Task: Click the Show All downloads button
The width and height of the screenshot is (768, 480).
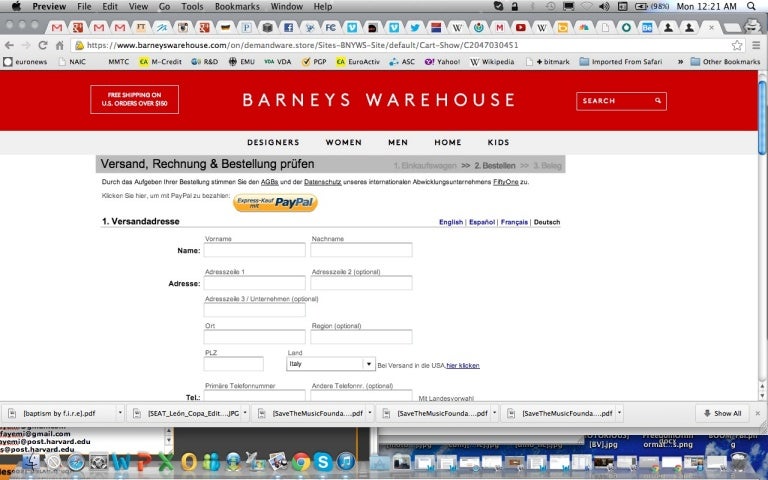Action: tap(721, 413)
